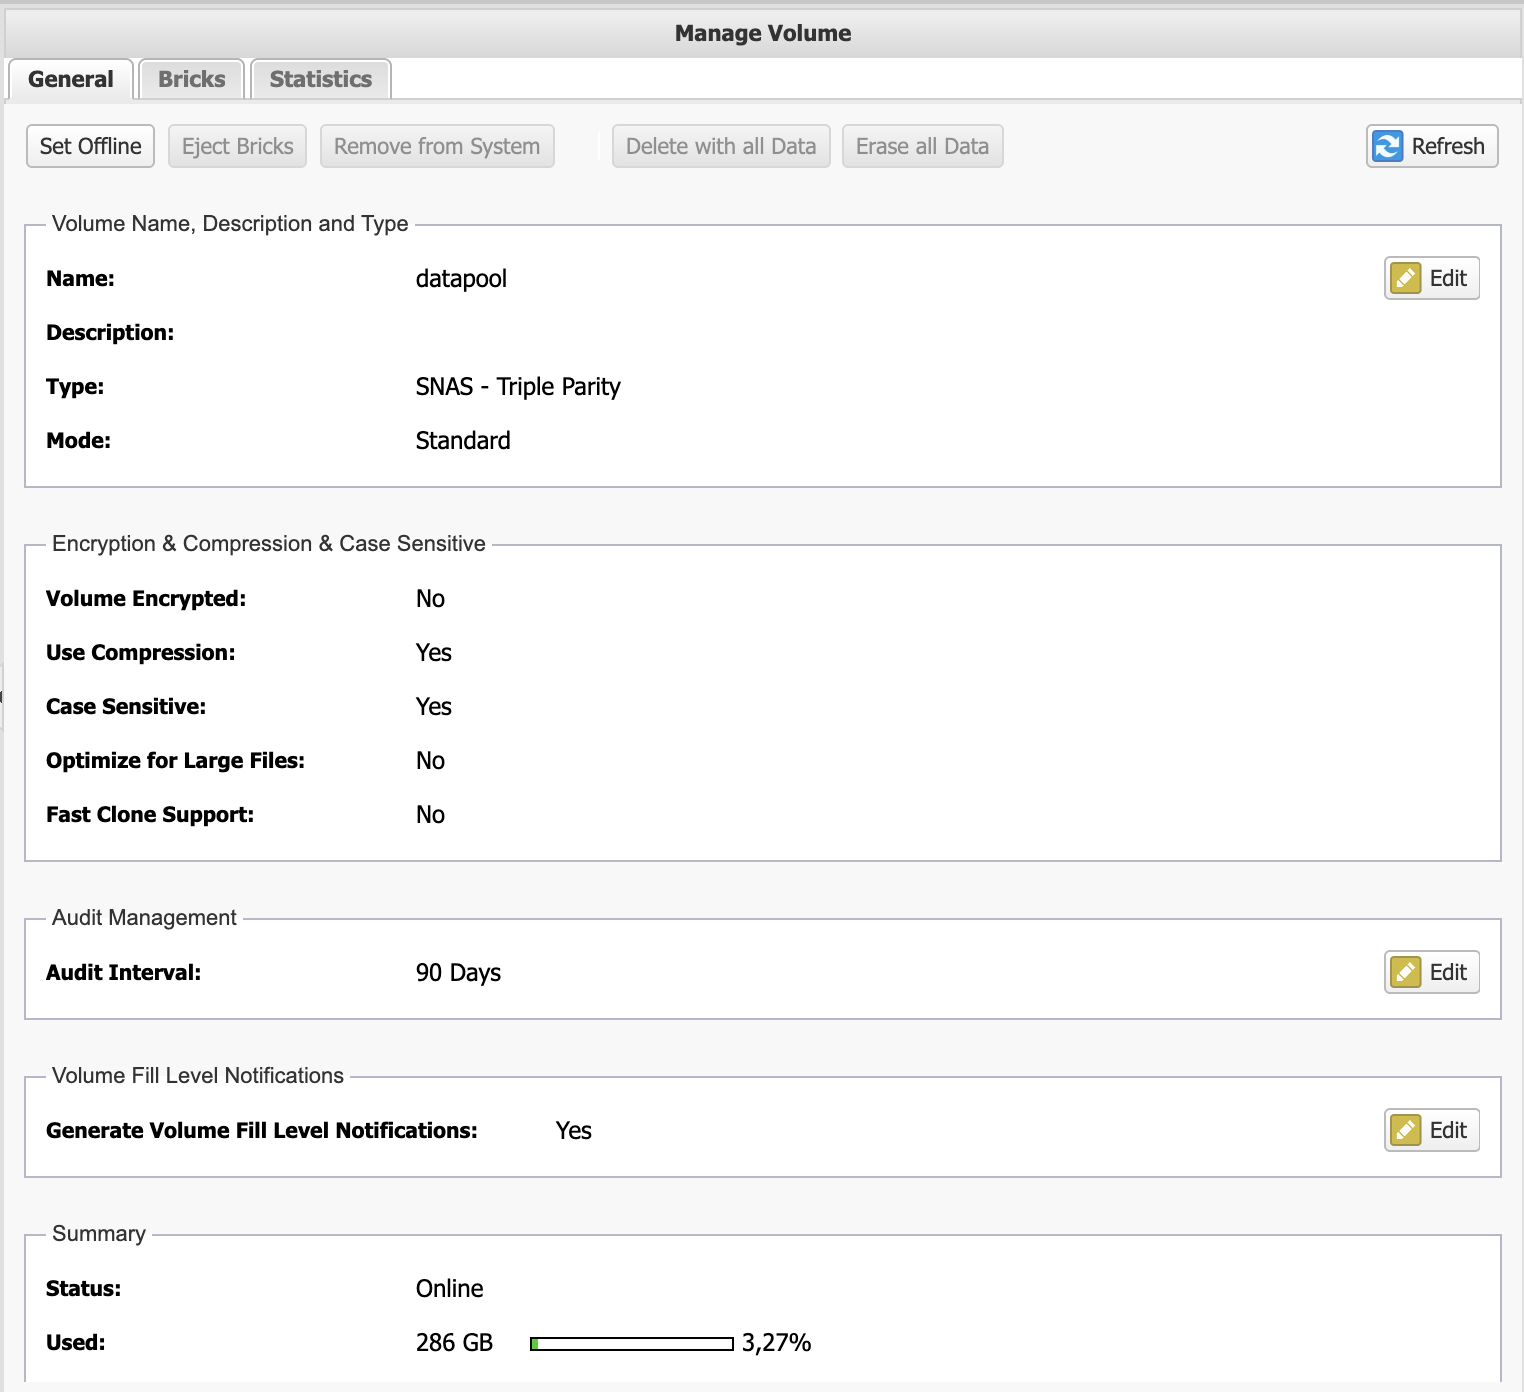The image size is (1524, 1392).
Task: Click the 3,27% usage percentage
Action: 776,1343
